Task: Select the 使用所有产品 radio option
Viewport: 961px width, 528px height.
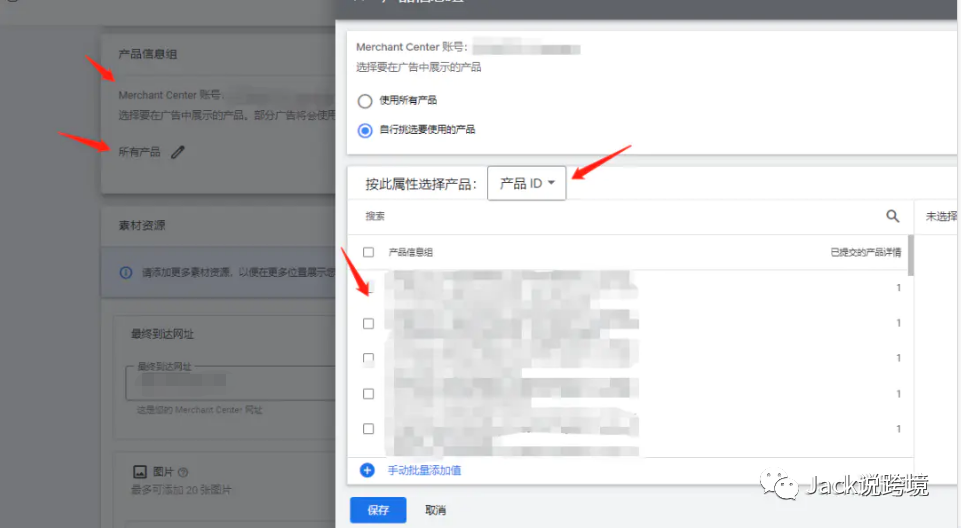Action: (365, 101)
